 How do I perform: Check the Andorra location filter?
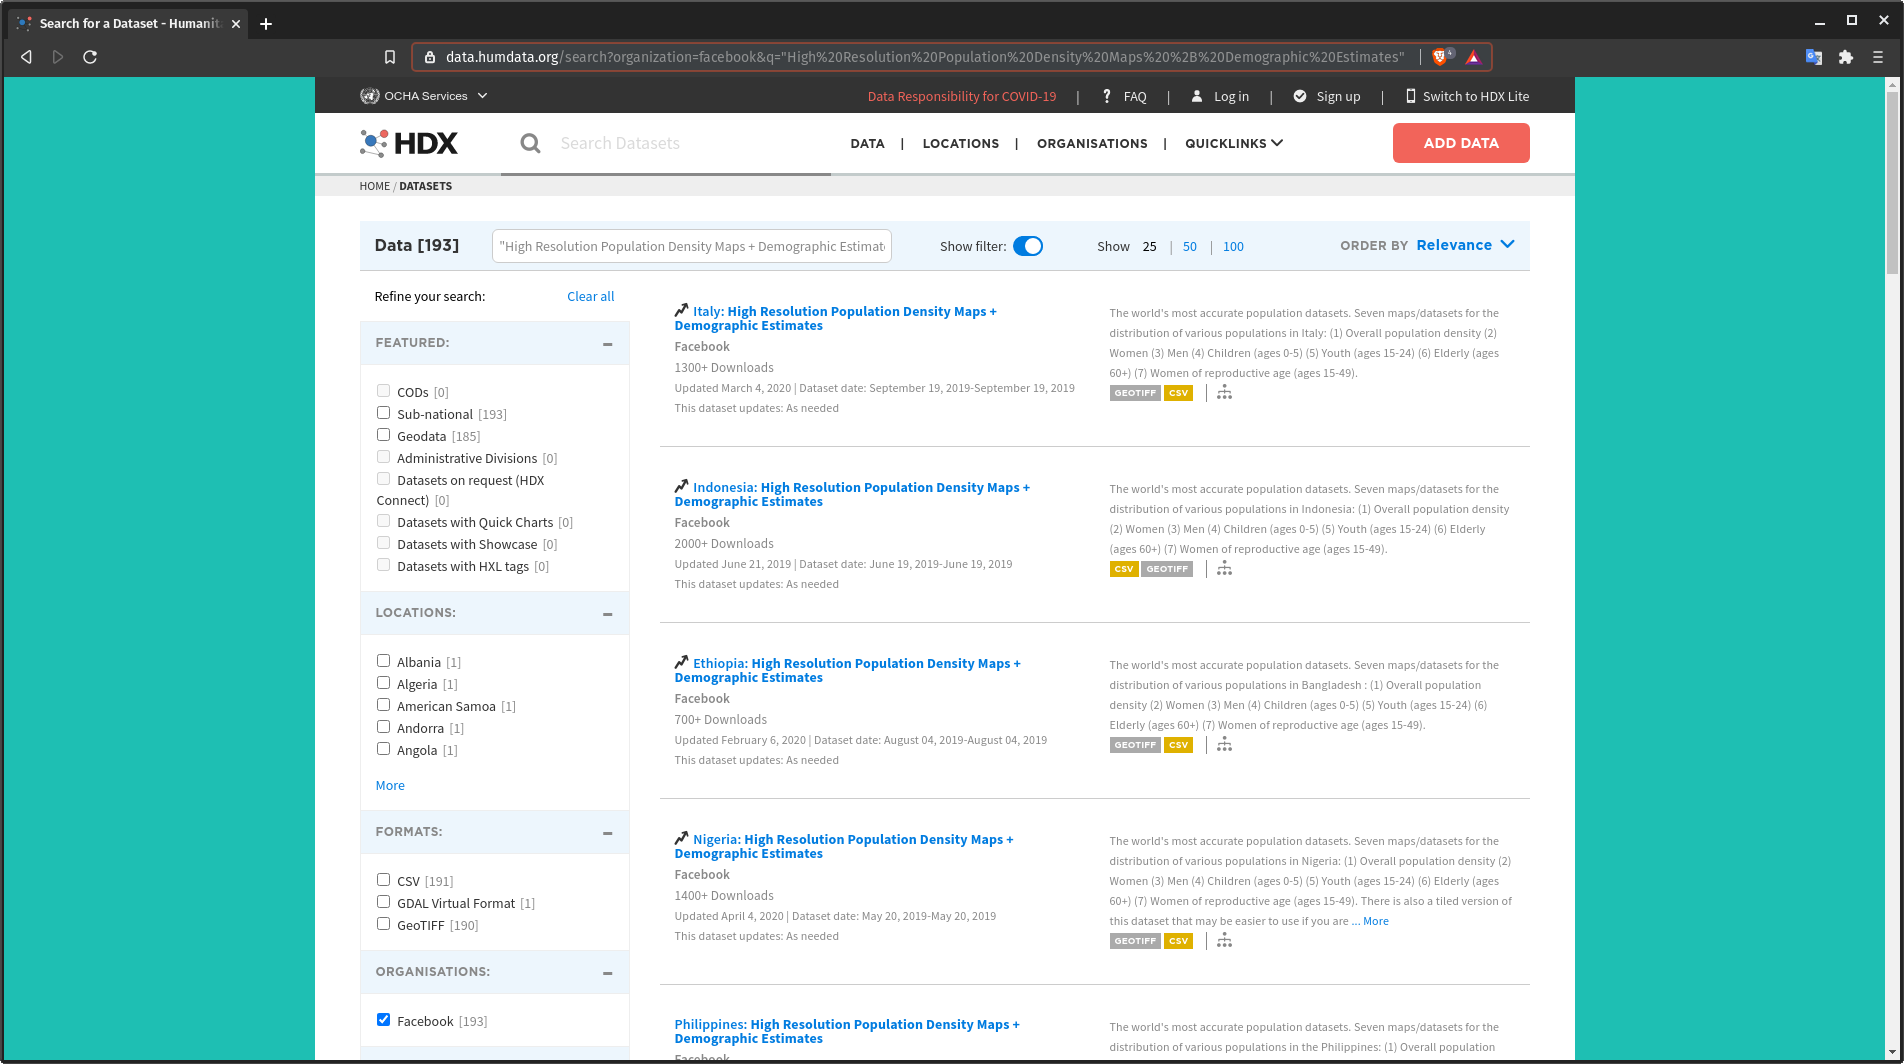(x=383, y=727)
